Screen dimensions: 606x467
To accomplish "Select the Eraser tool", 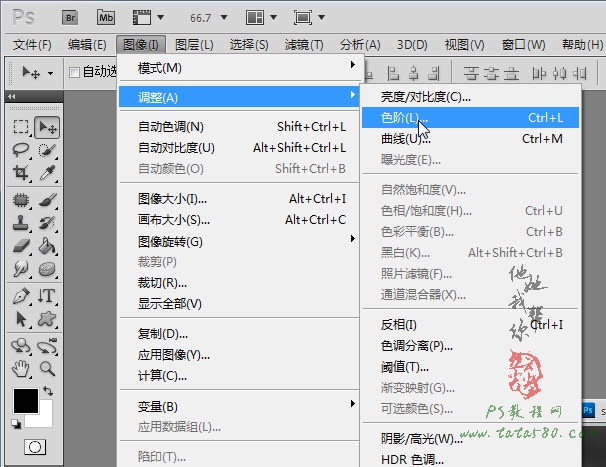I will tap(21, 246).
